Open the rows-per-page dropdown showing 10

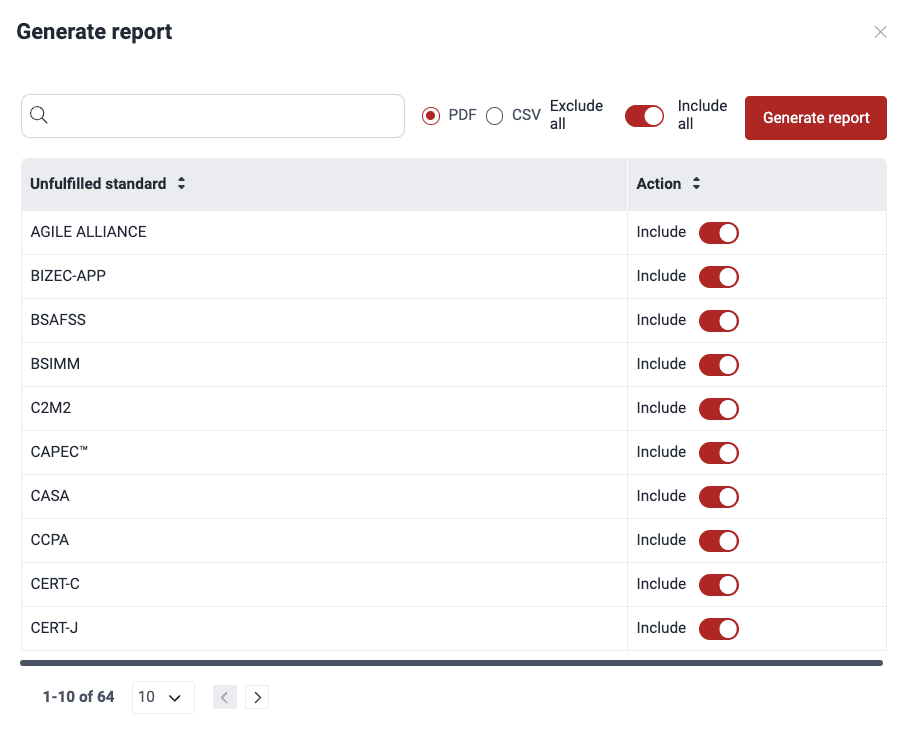pyautogui.click(x=162, y=697)
